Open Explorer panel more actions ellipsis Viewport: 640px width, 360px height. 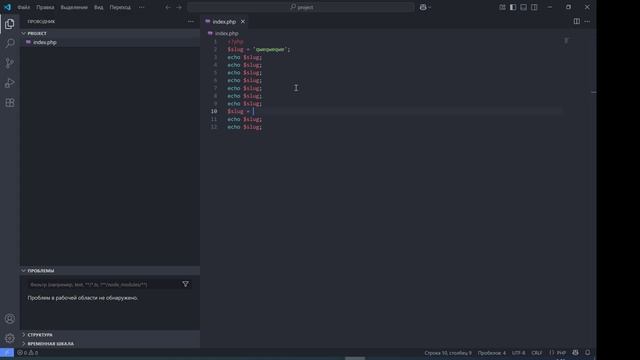(x=191, y=21)
